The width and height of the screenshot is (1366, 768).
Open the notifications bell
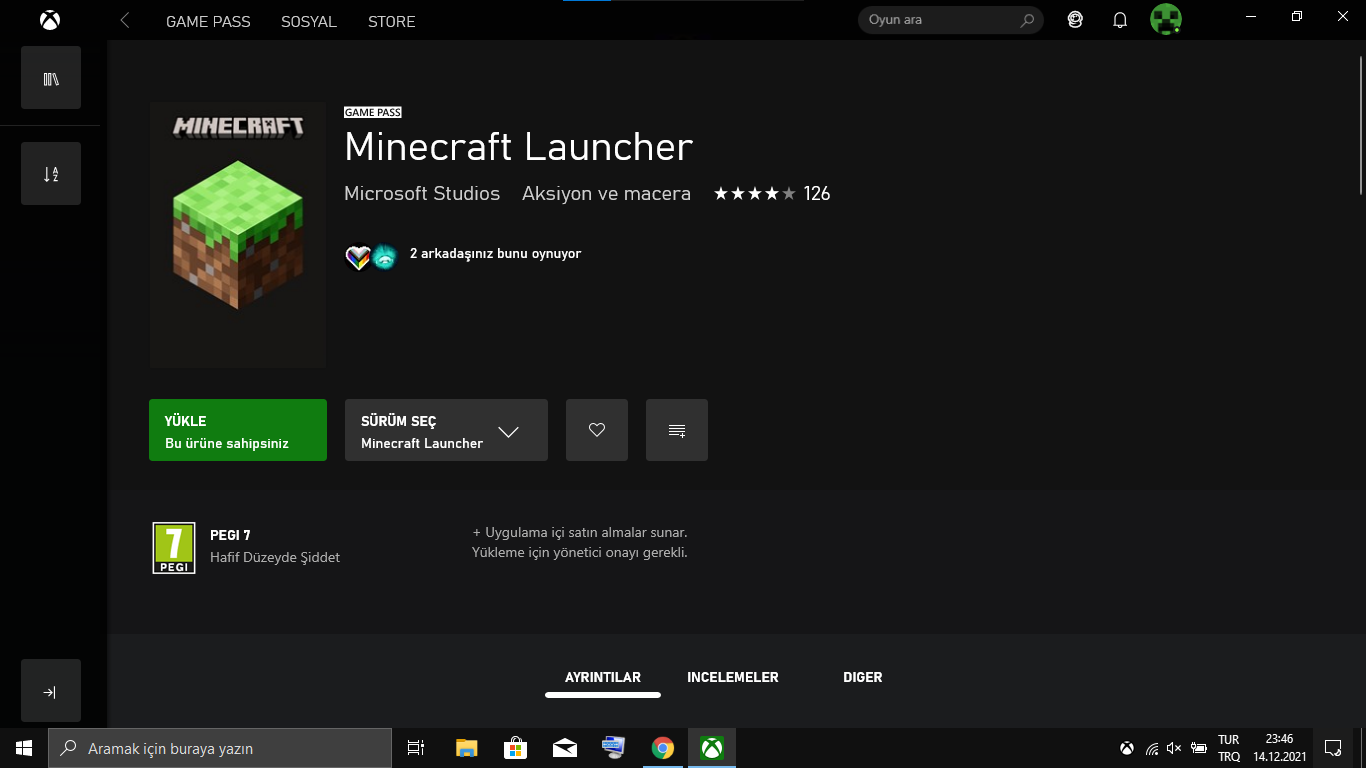point(1120,20)
